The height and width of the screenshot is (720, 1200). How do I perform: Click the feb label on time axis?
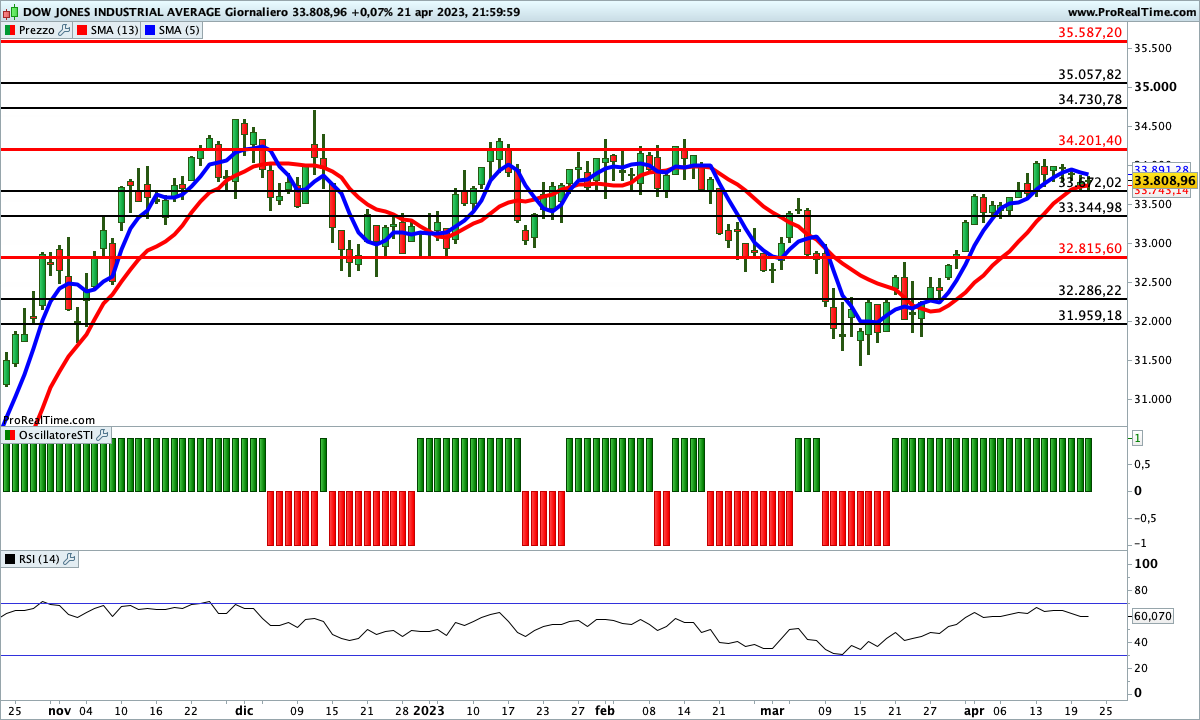pyautogui.click(x=604, y=710)
